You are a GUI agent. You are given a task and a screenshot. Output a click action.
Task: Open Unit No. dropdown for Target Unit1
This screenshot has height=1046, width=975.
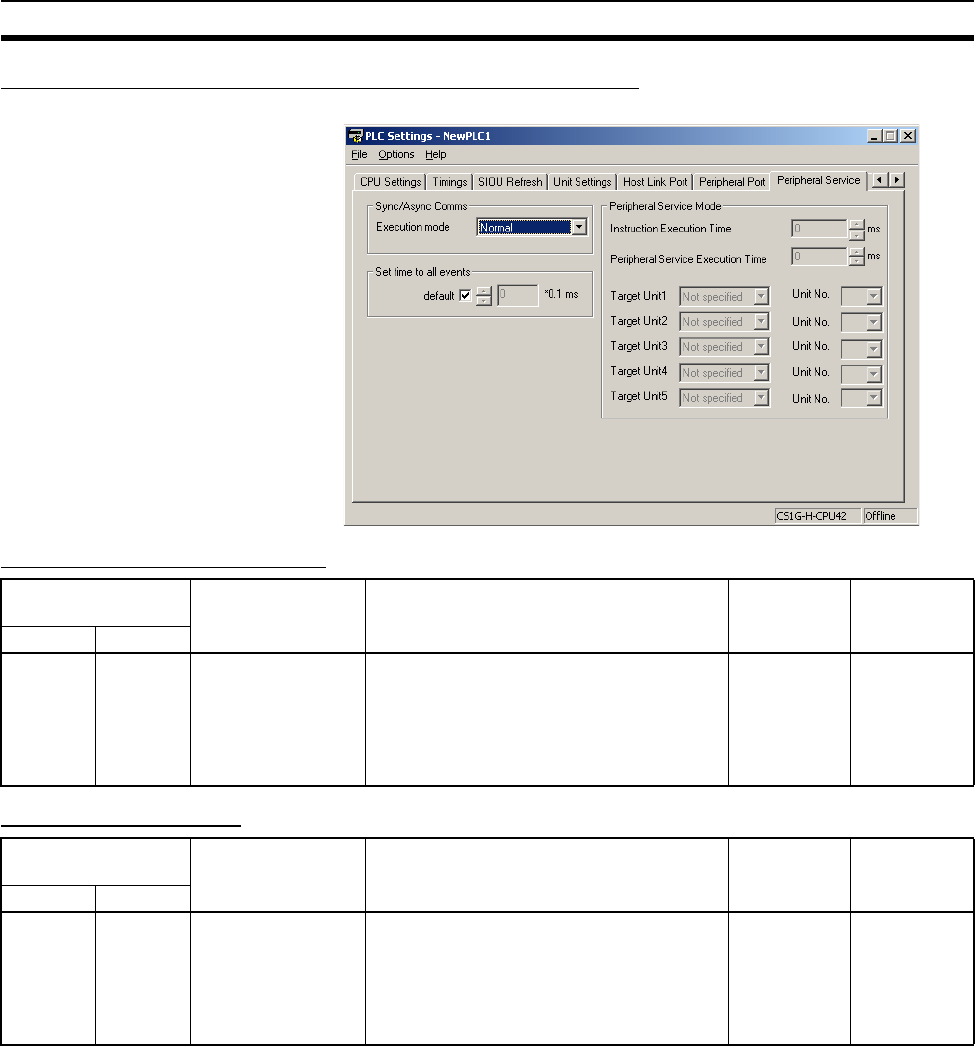(862, 296)
